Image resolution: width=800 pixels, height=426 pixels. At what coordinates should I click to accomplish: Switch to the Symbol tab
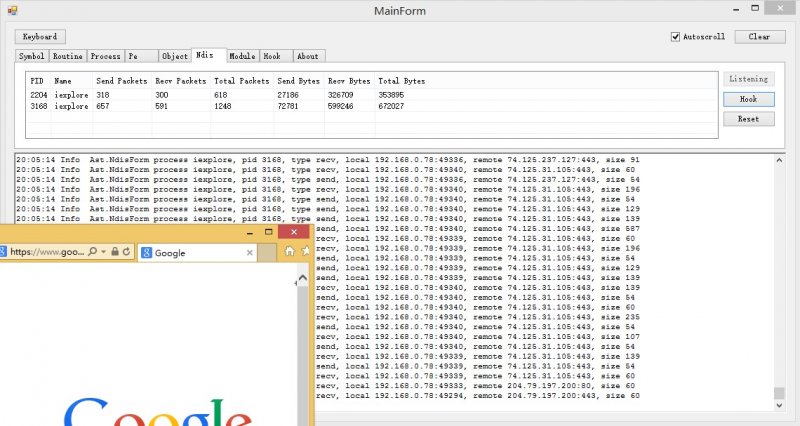(31, 56)
